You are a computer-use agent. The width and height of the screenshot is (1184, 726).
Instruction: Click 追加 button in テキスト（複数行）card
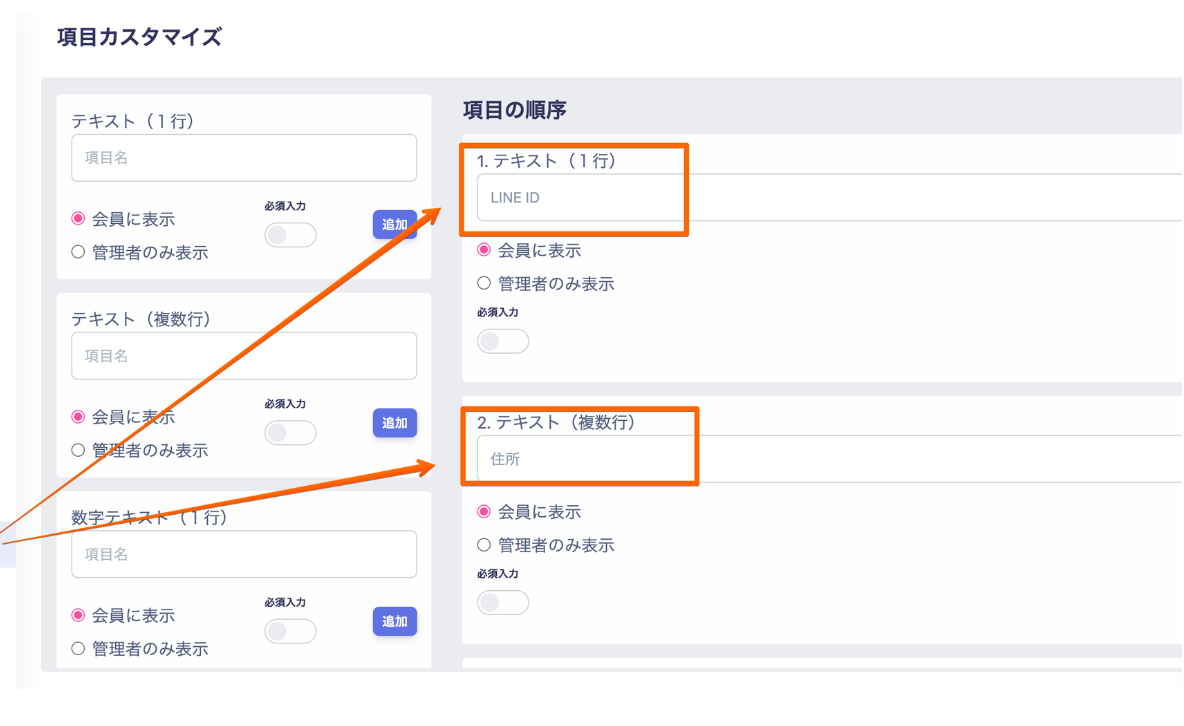395,423
